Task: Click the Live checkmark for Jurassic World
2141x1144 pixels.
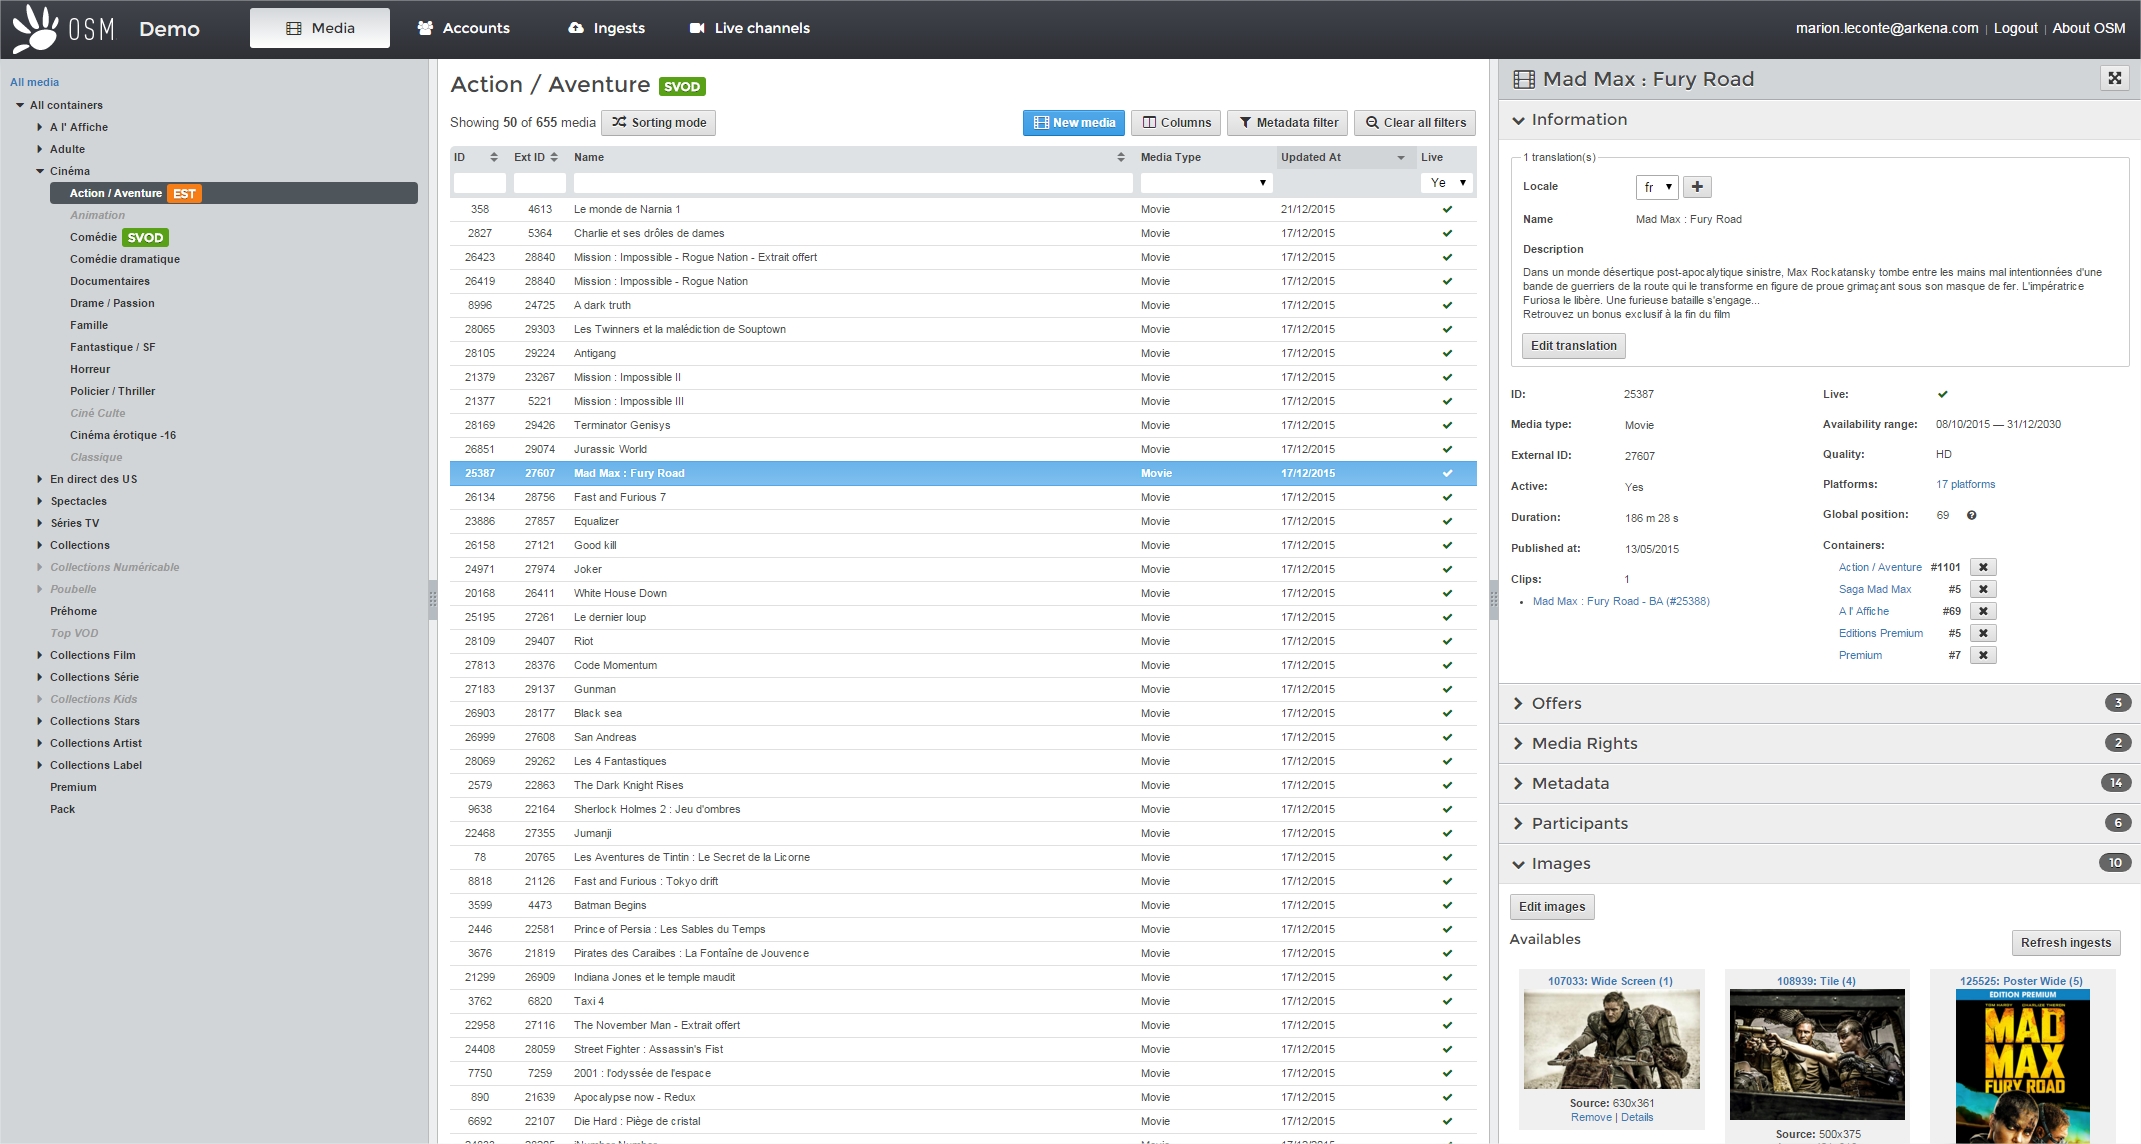Action: tap(1447, 449)
